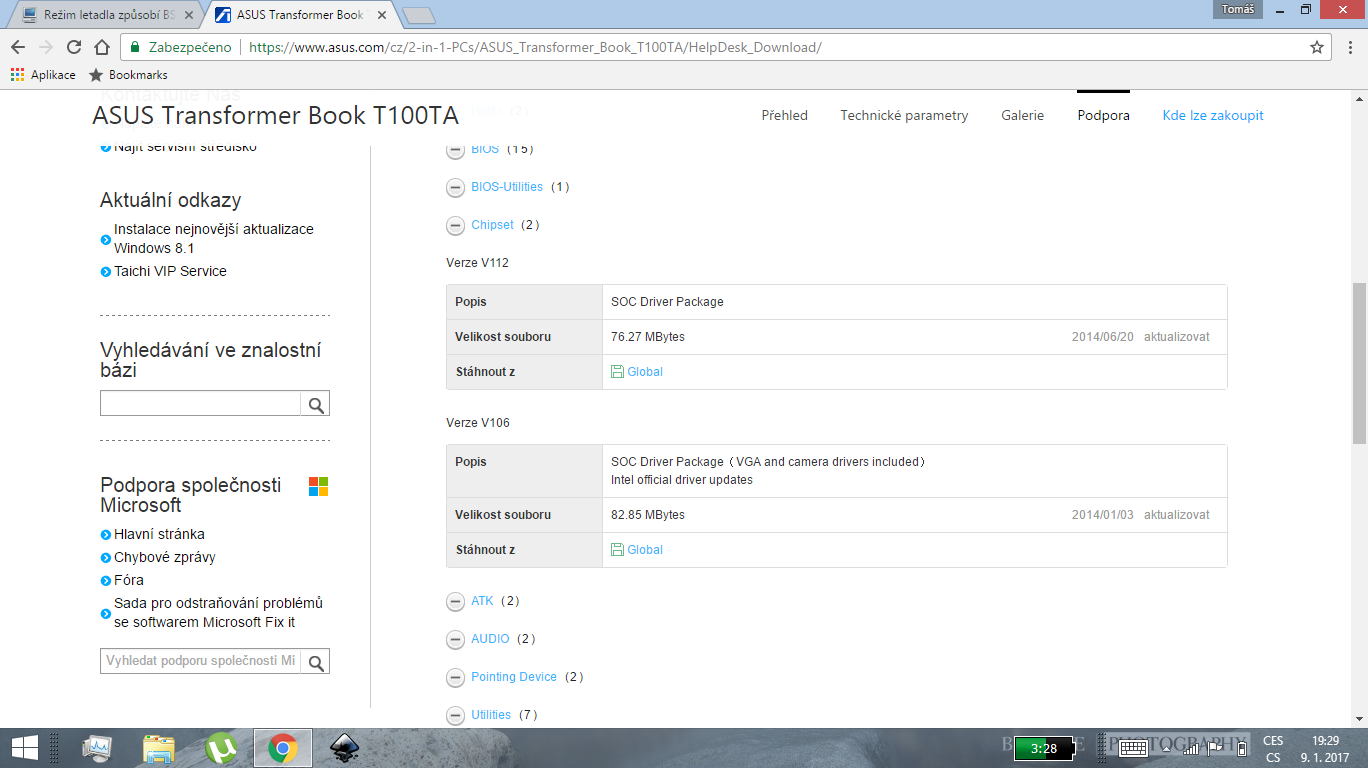
Task: Open the 'Chybové zprávy' link
Action: pyautogui.click(x=165, y=557)
